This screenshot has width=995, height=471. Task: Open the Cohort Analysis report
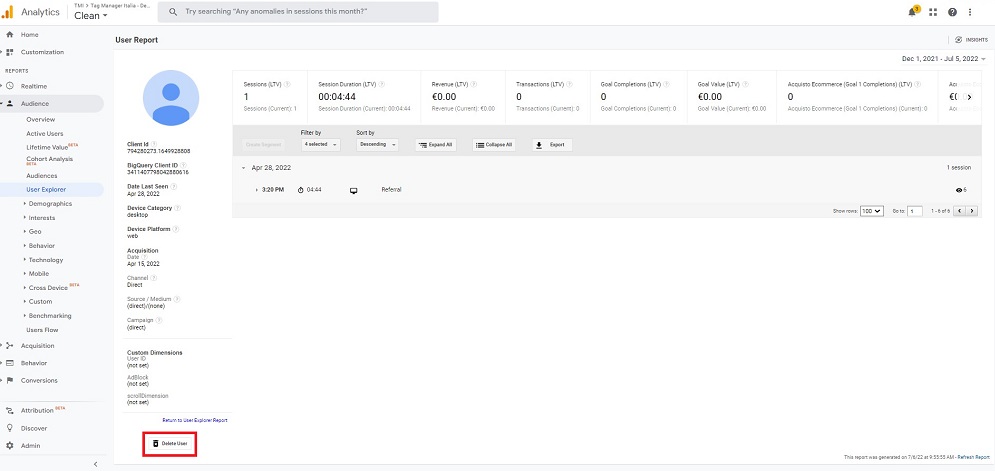(x=49, y=161)
